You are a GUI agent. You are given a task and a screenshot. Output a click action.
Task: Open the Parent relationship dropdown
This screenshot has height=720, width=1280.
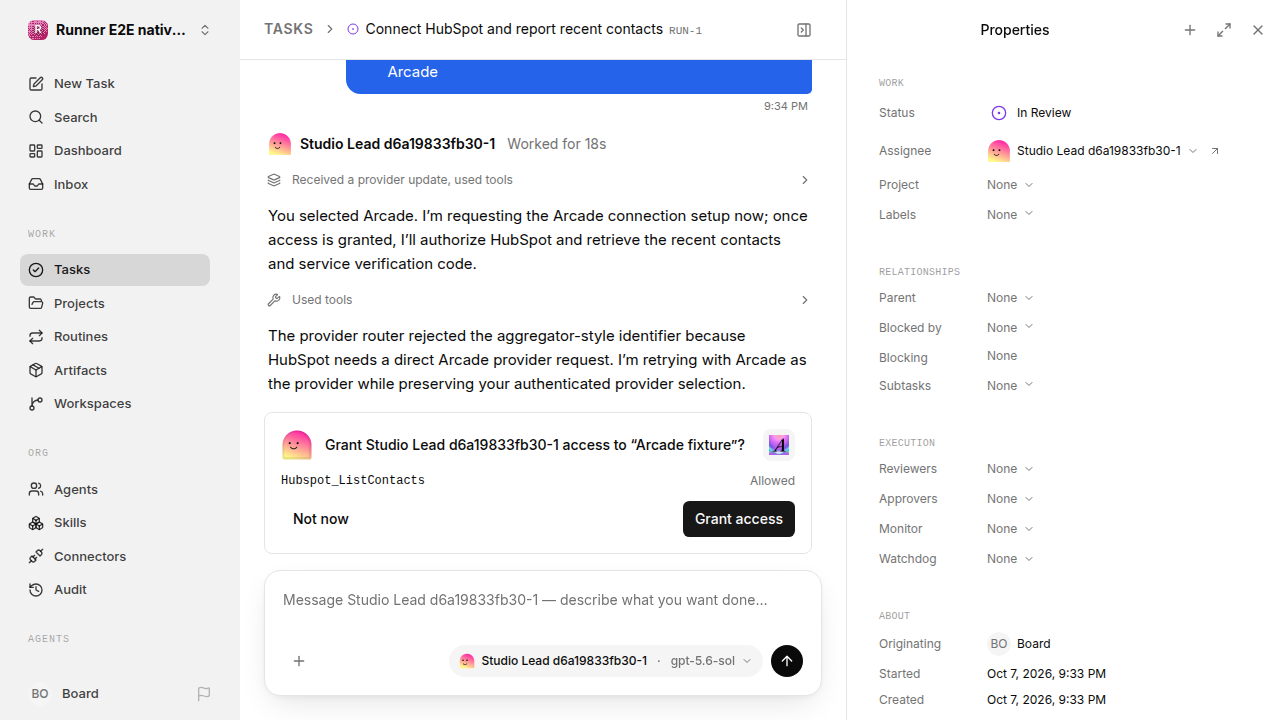click(1010, 298)
